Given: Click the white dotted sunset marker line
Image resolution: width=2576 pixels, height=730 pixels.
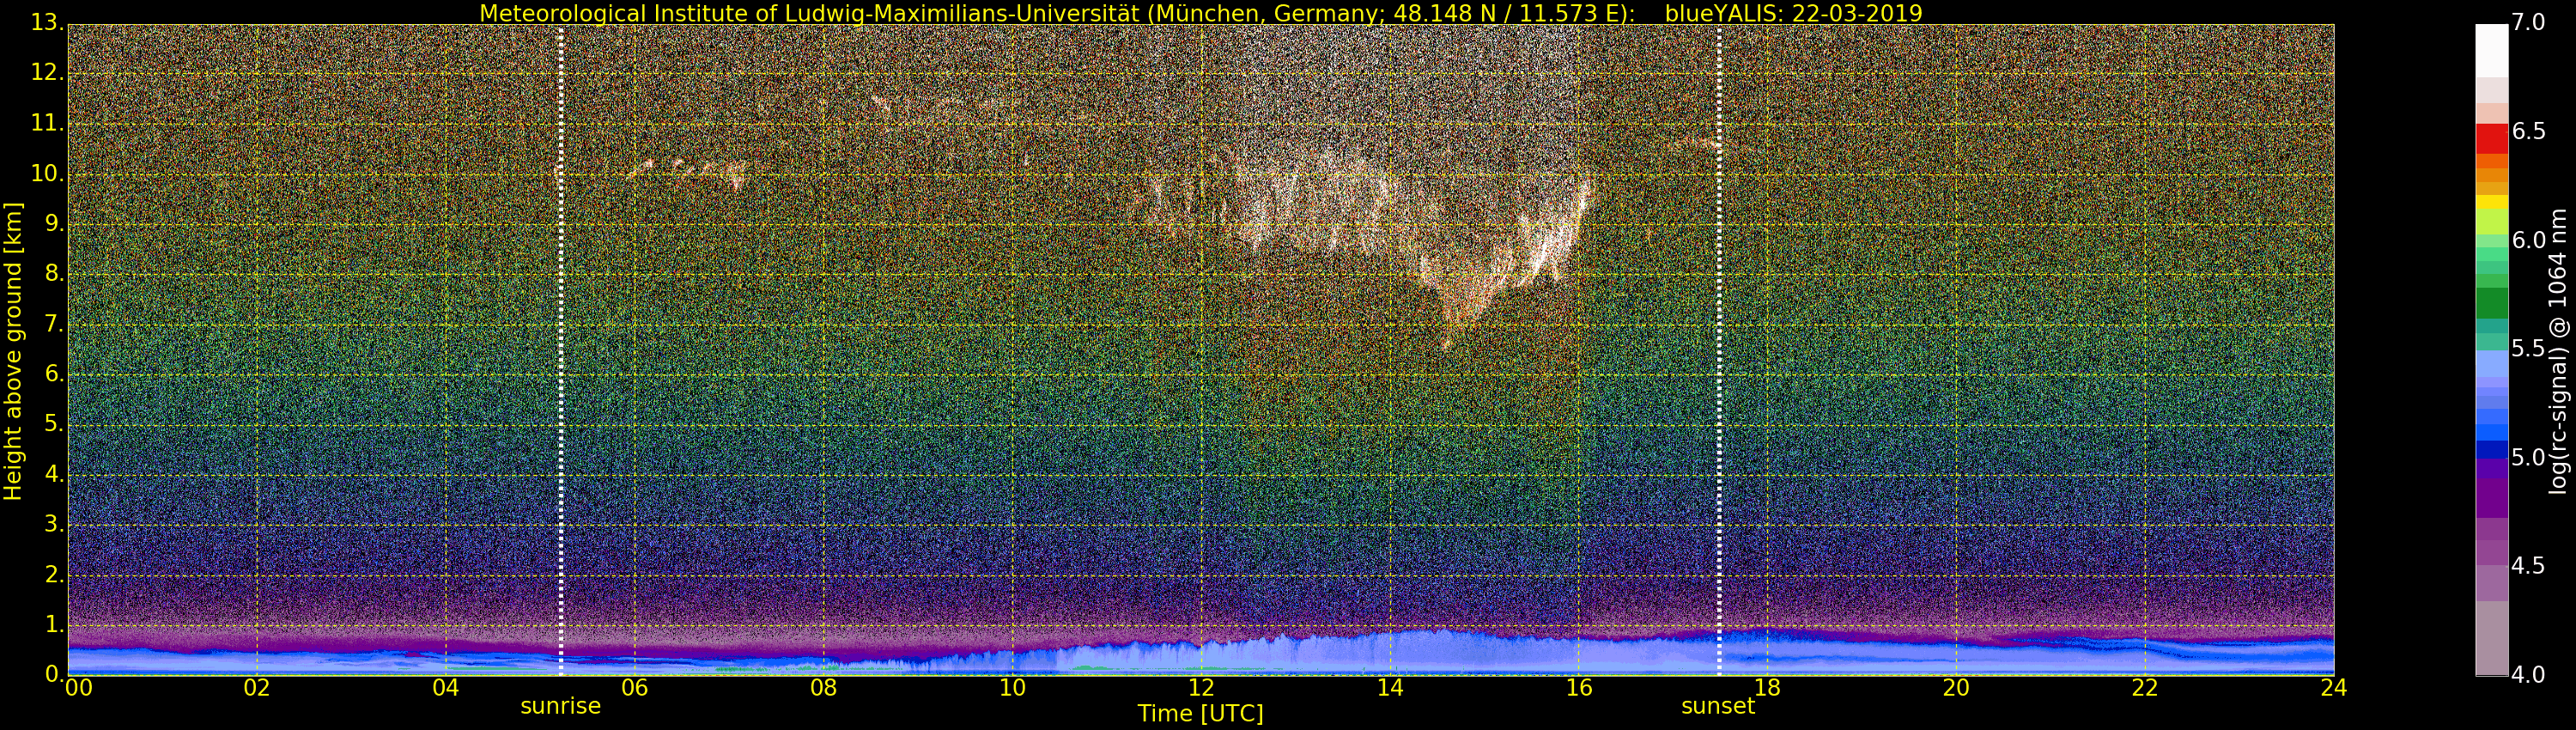Looking at the screenshot, I should tap(1719, 350).
